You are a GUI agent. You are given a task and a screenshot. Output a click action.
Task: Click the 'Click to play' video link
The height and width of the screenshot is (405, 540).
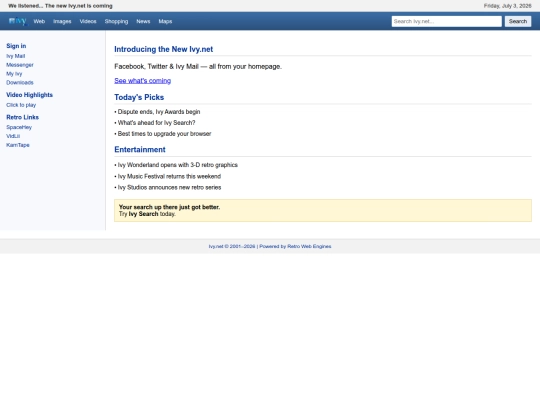[x=21, y=105]
